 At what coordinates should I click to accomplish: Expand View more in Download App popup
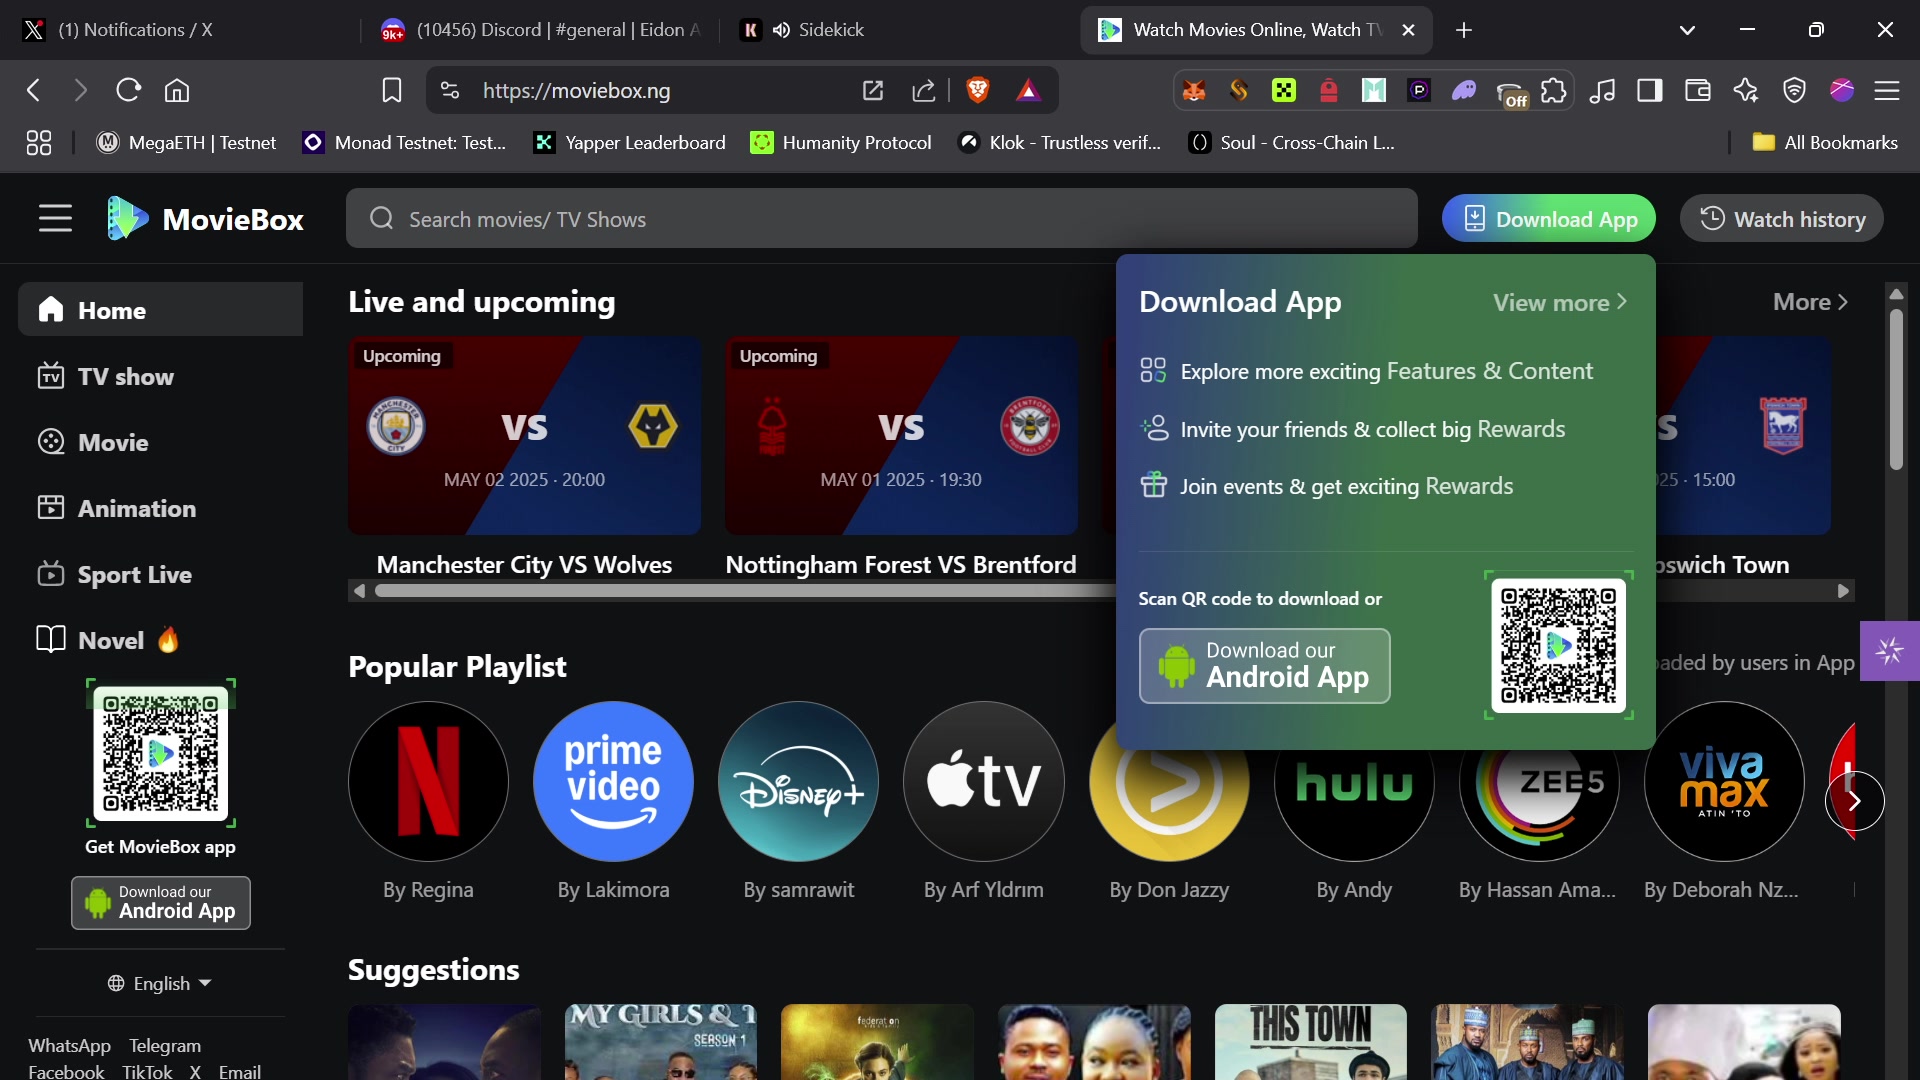coord(1560,302)
